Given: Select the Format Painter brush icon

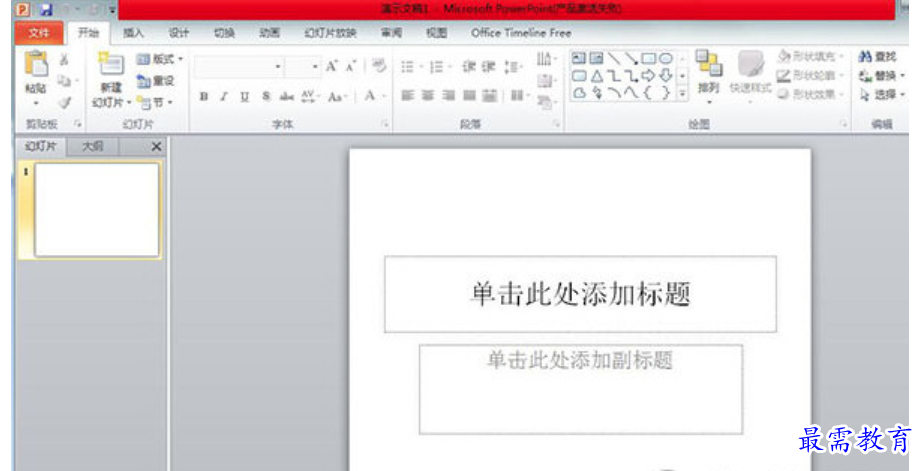Looking at the screenshot, I should coord(65,102).
